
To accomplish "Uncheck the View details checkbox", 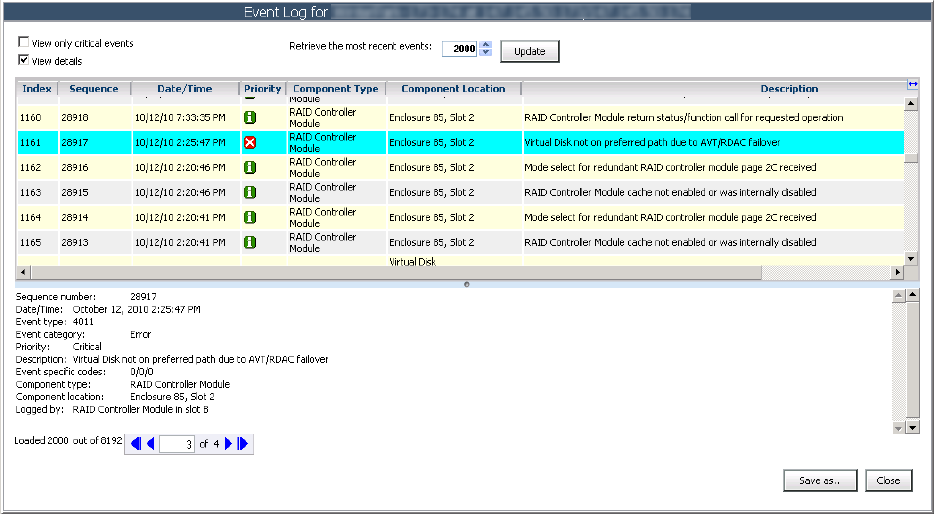I will (23, 61).
